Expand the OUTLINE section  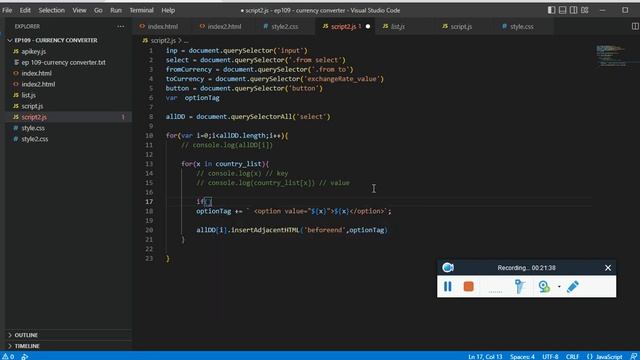(26, 335)
